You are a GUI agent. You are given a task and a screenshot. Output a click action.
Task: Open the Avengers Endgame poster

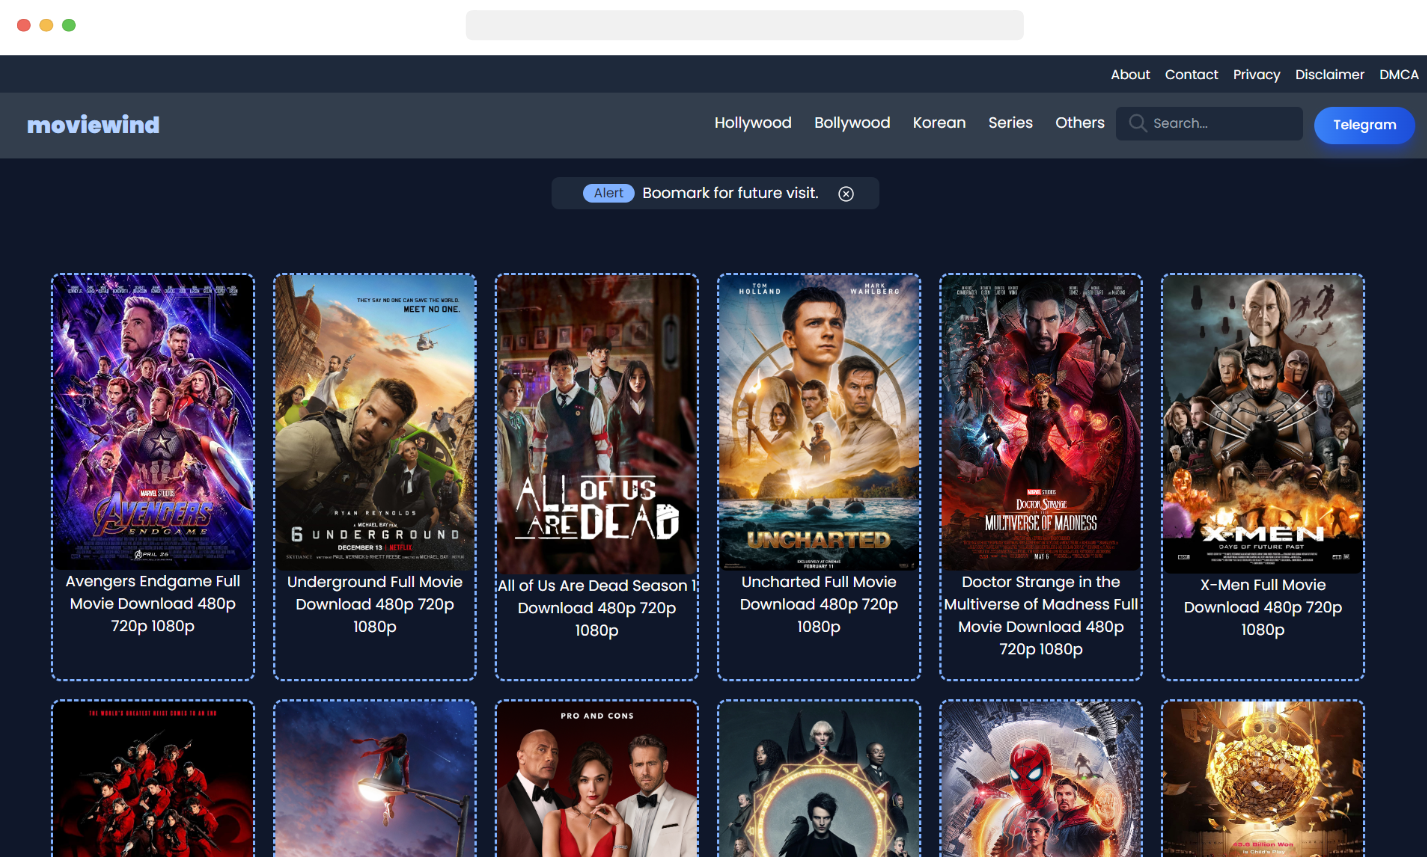(153, 423)
